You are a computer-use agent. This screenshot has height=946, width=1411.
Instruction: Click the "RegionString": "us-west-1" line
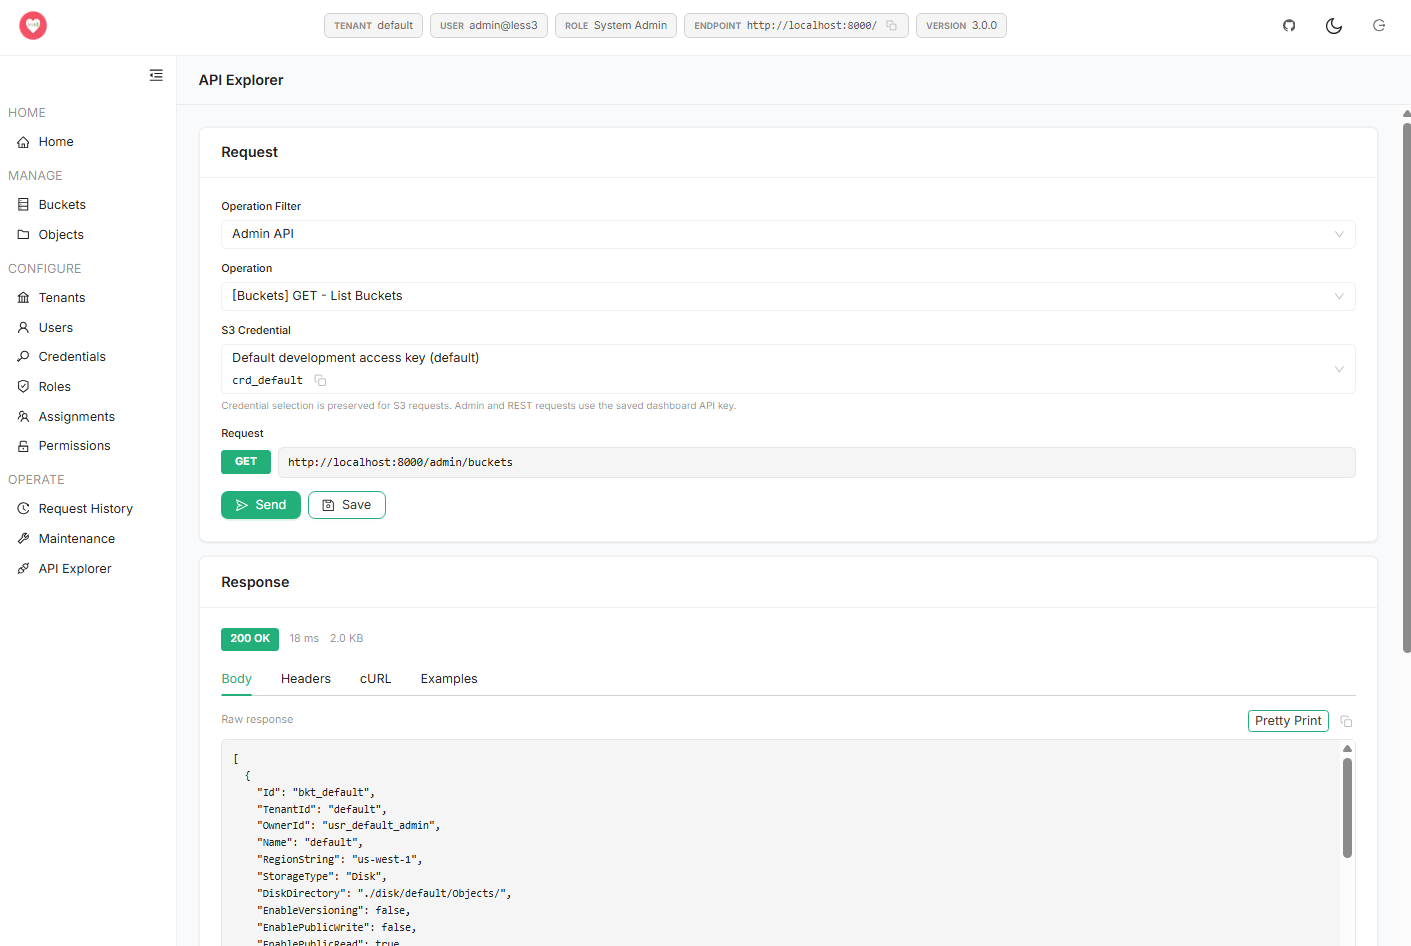[340, 860]
